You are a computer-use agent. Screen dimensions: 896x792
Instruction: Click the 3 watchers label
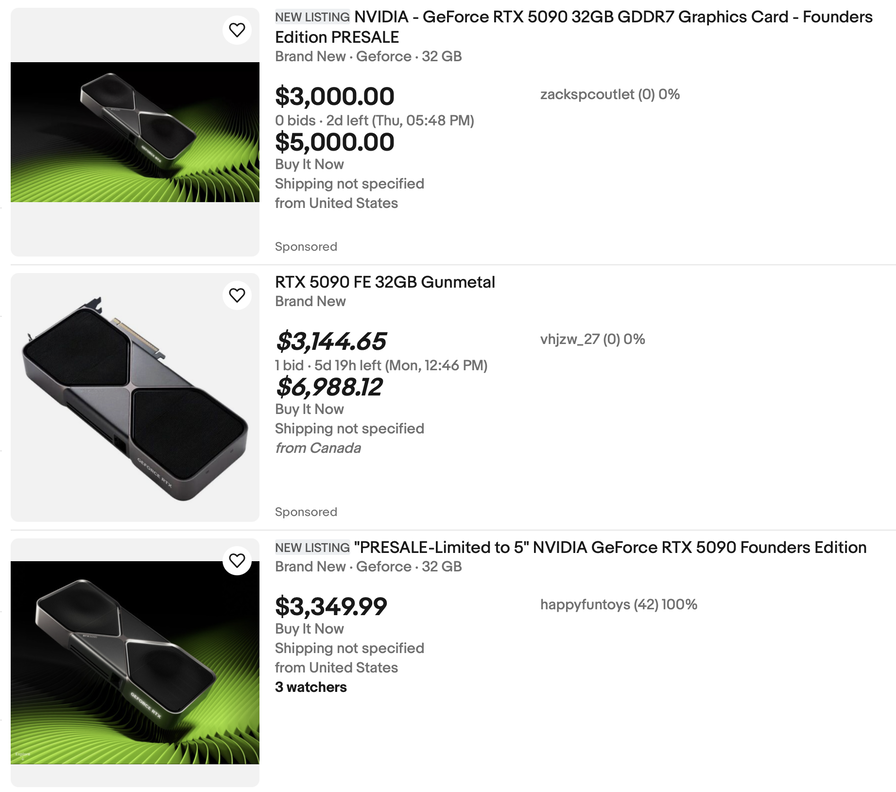311,687
